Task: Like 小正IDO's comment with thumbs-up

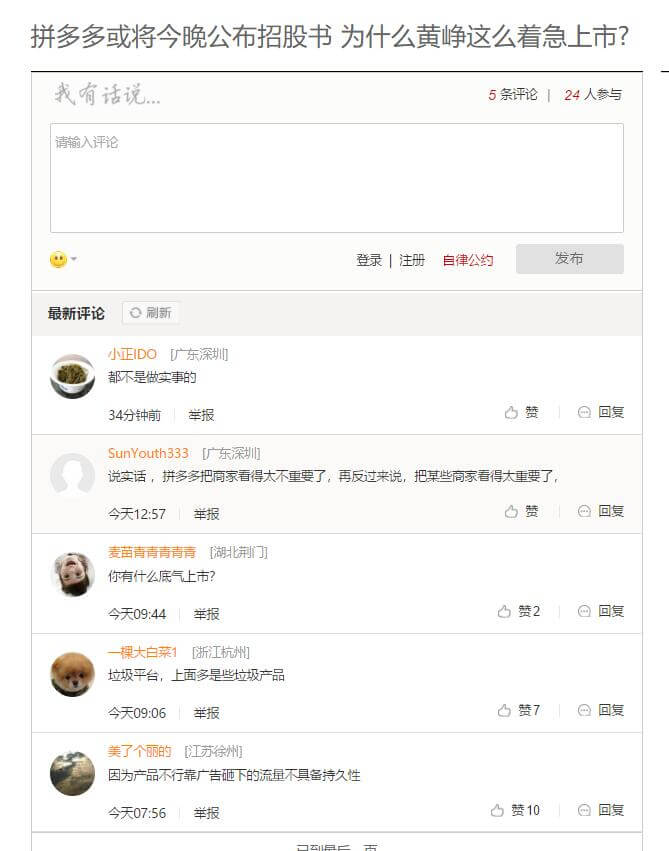Action: coord(521,412)
